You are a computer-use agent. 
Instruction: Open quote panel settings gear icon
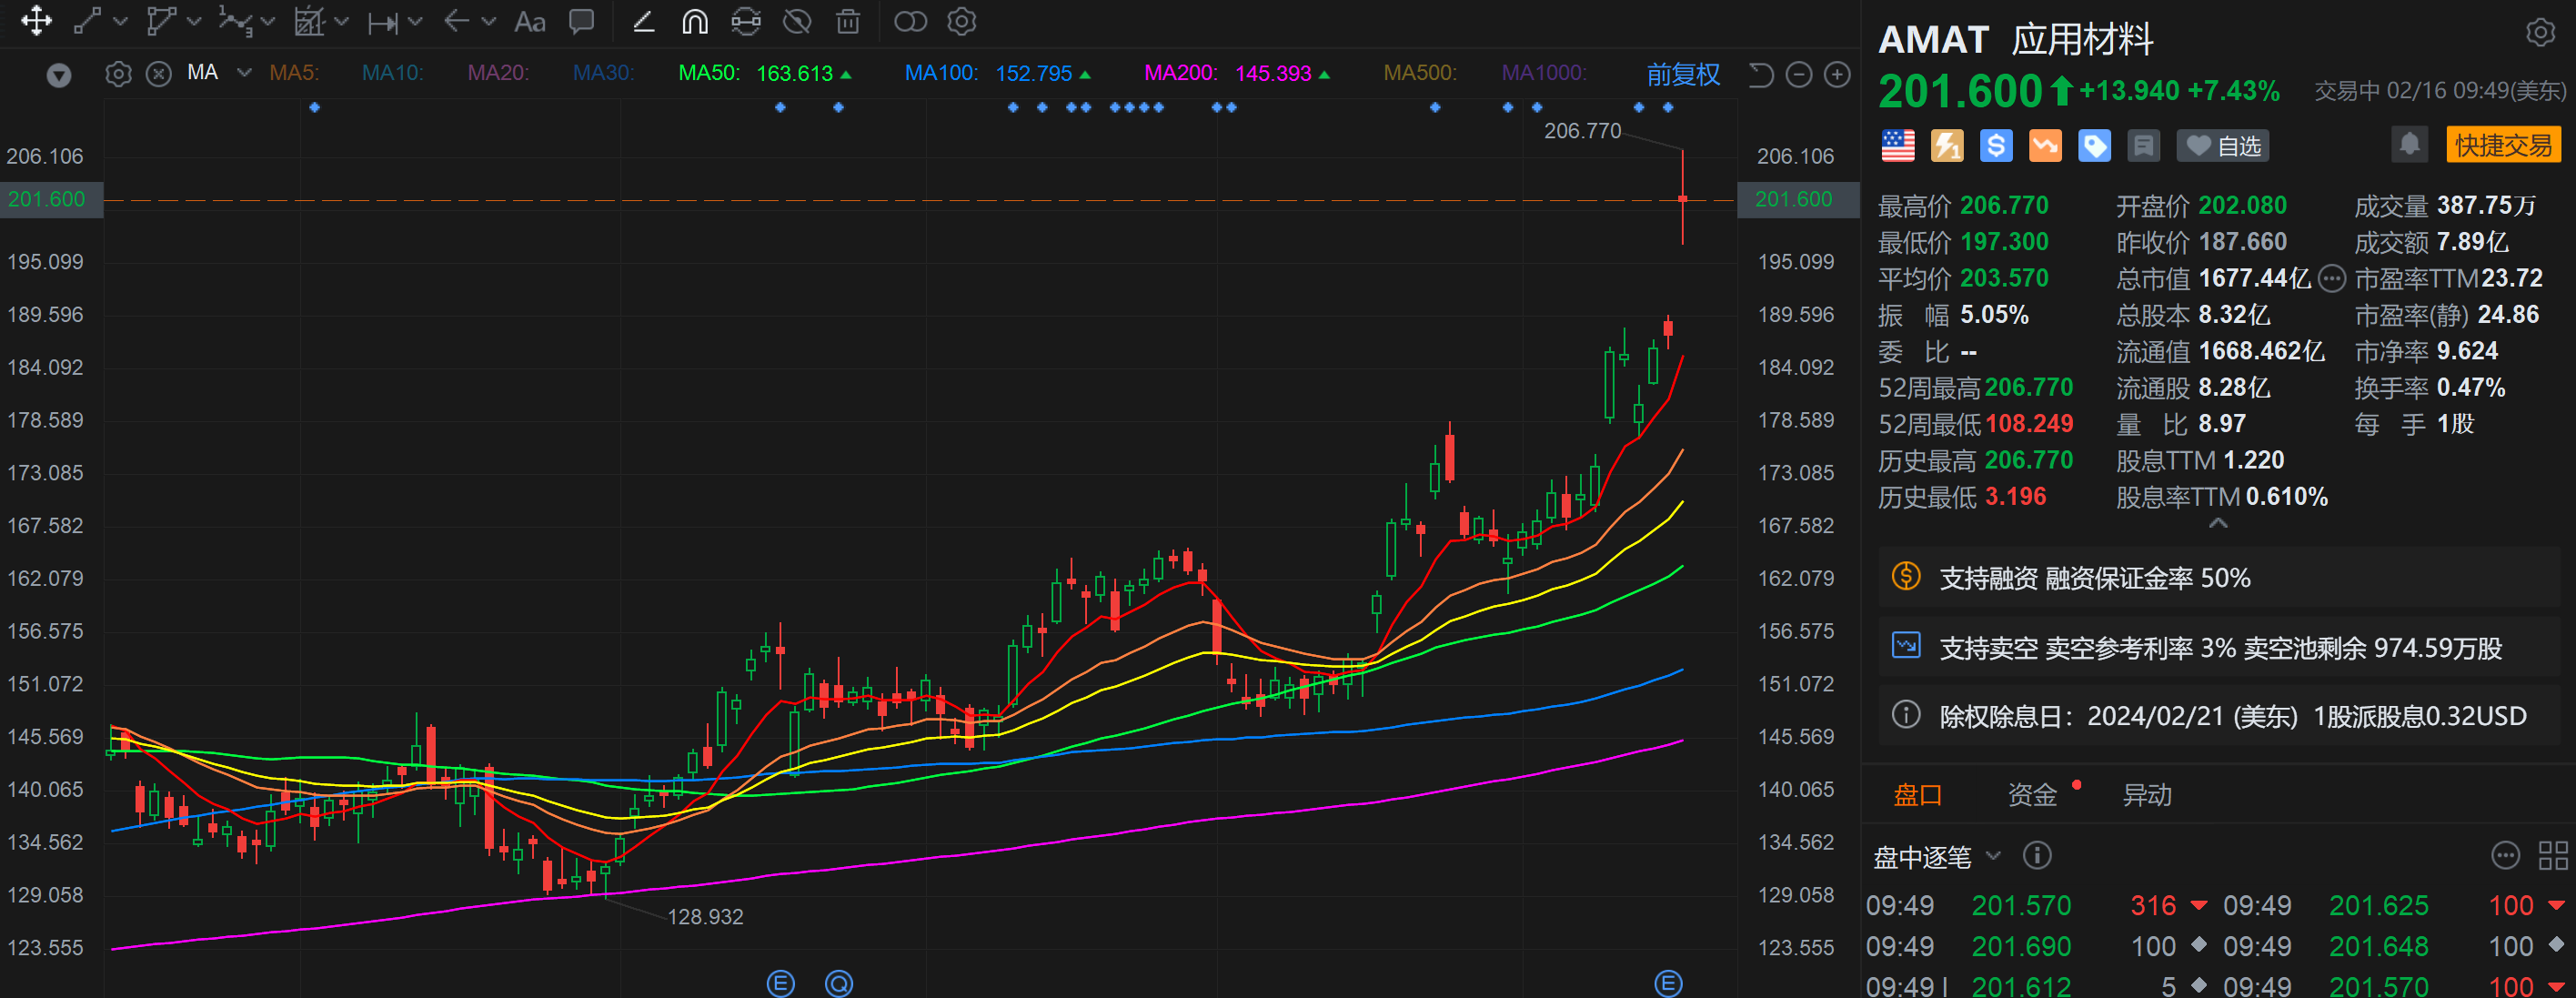pyautogui.click(x=2539, y=34)
